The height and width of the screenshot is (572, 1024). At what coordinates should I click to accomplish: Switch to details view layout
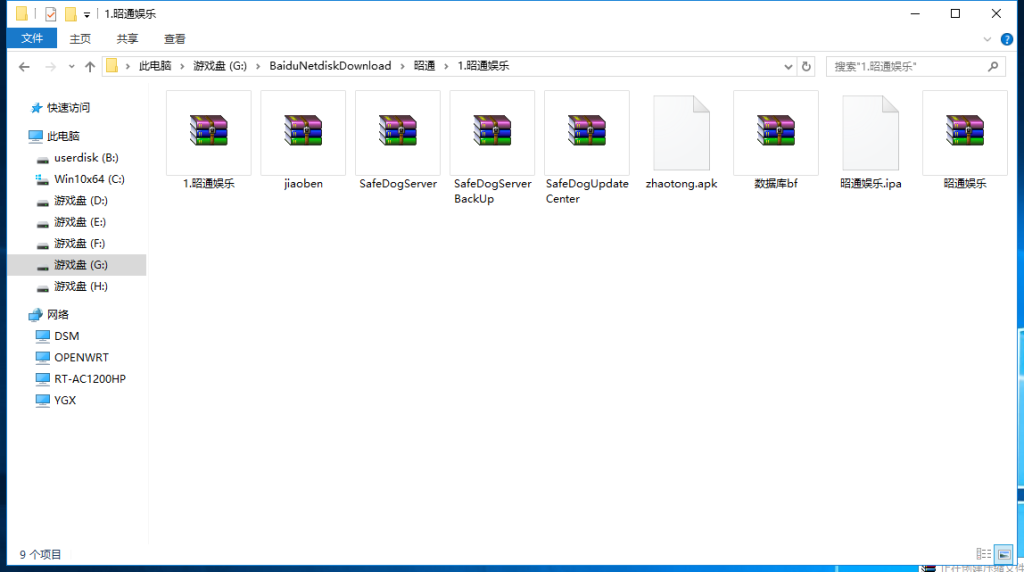point(984,554)
